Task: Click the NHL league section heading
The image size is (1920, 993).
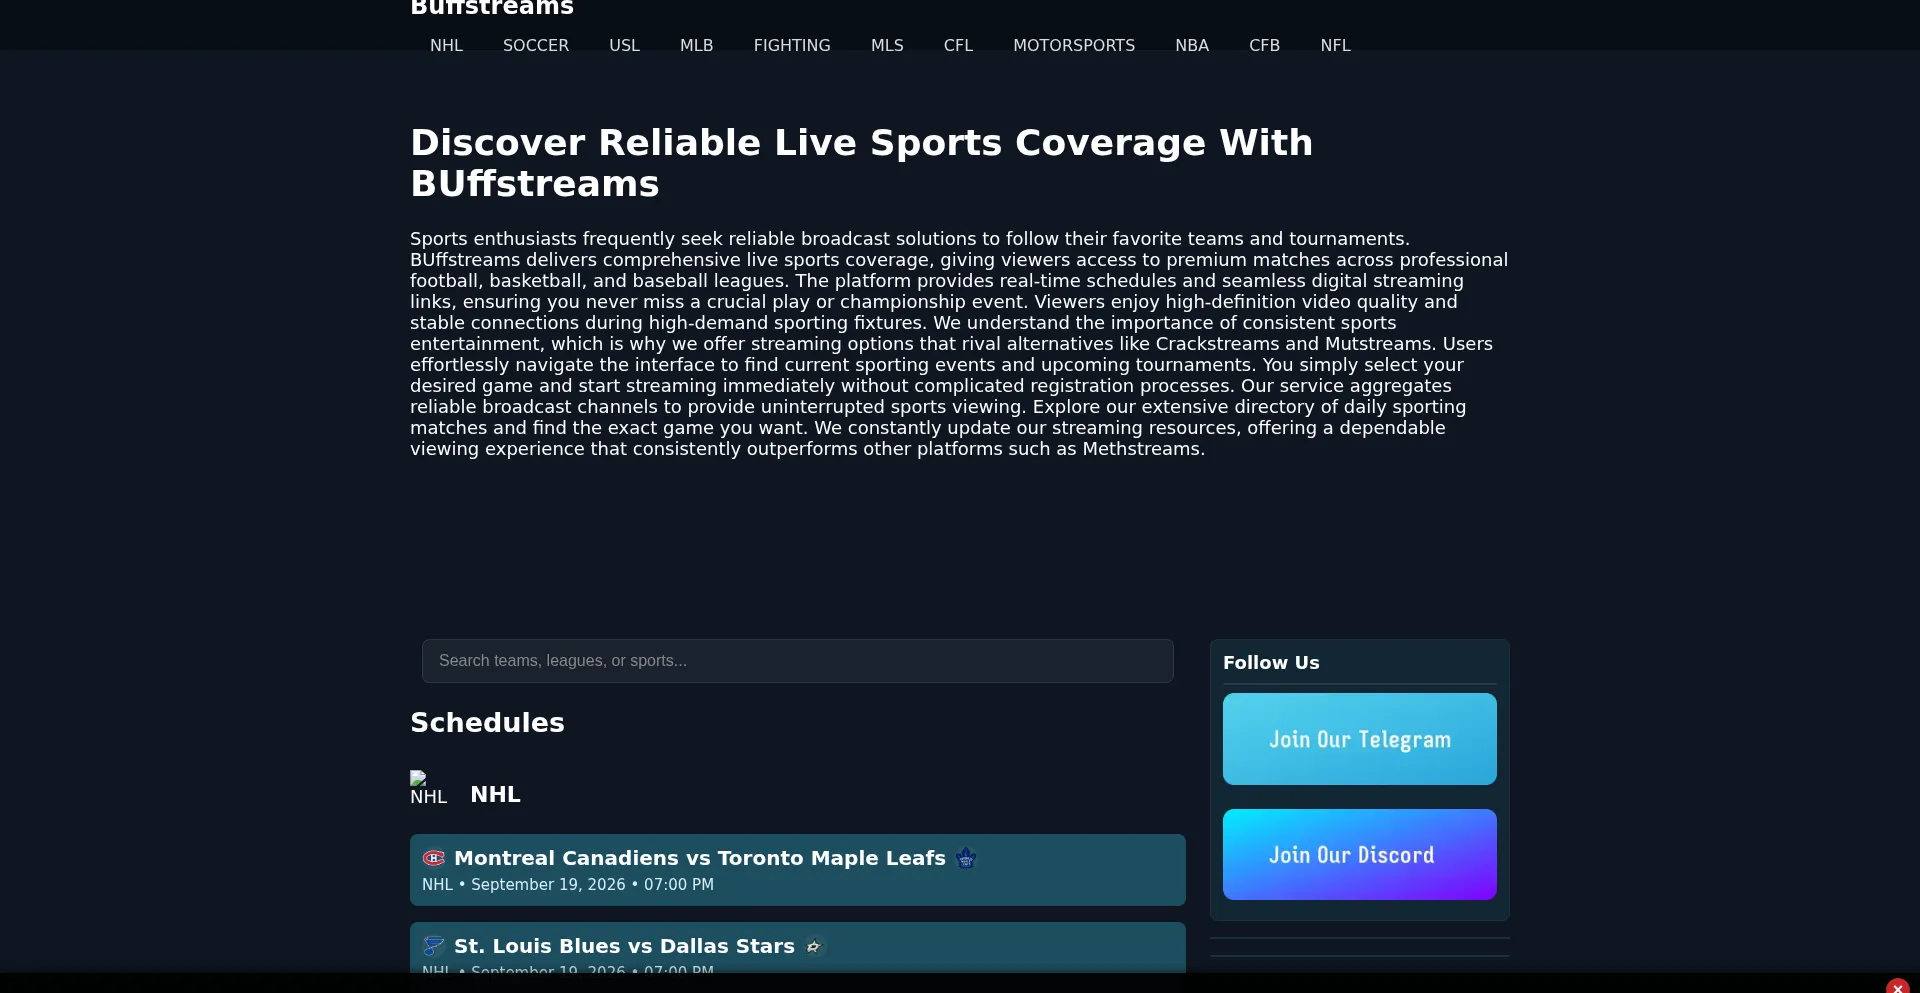Action: tap(495, 794)
